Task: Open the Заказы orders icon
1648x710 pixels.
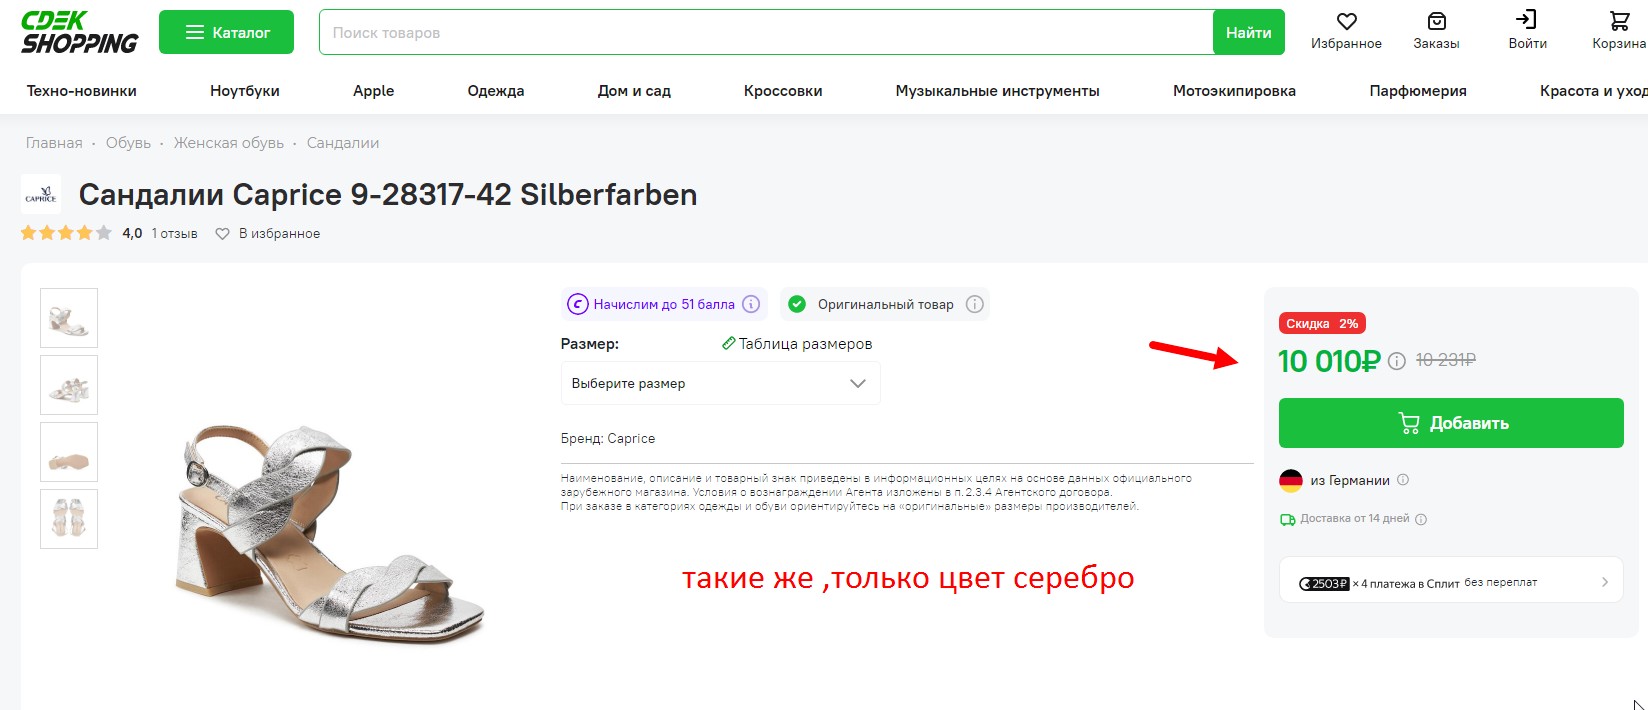Action: tap(1436, 22)
